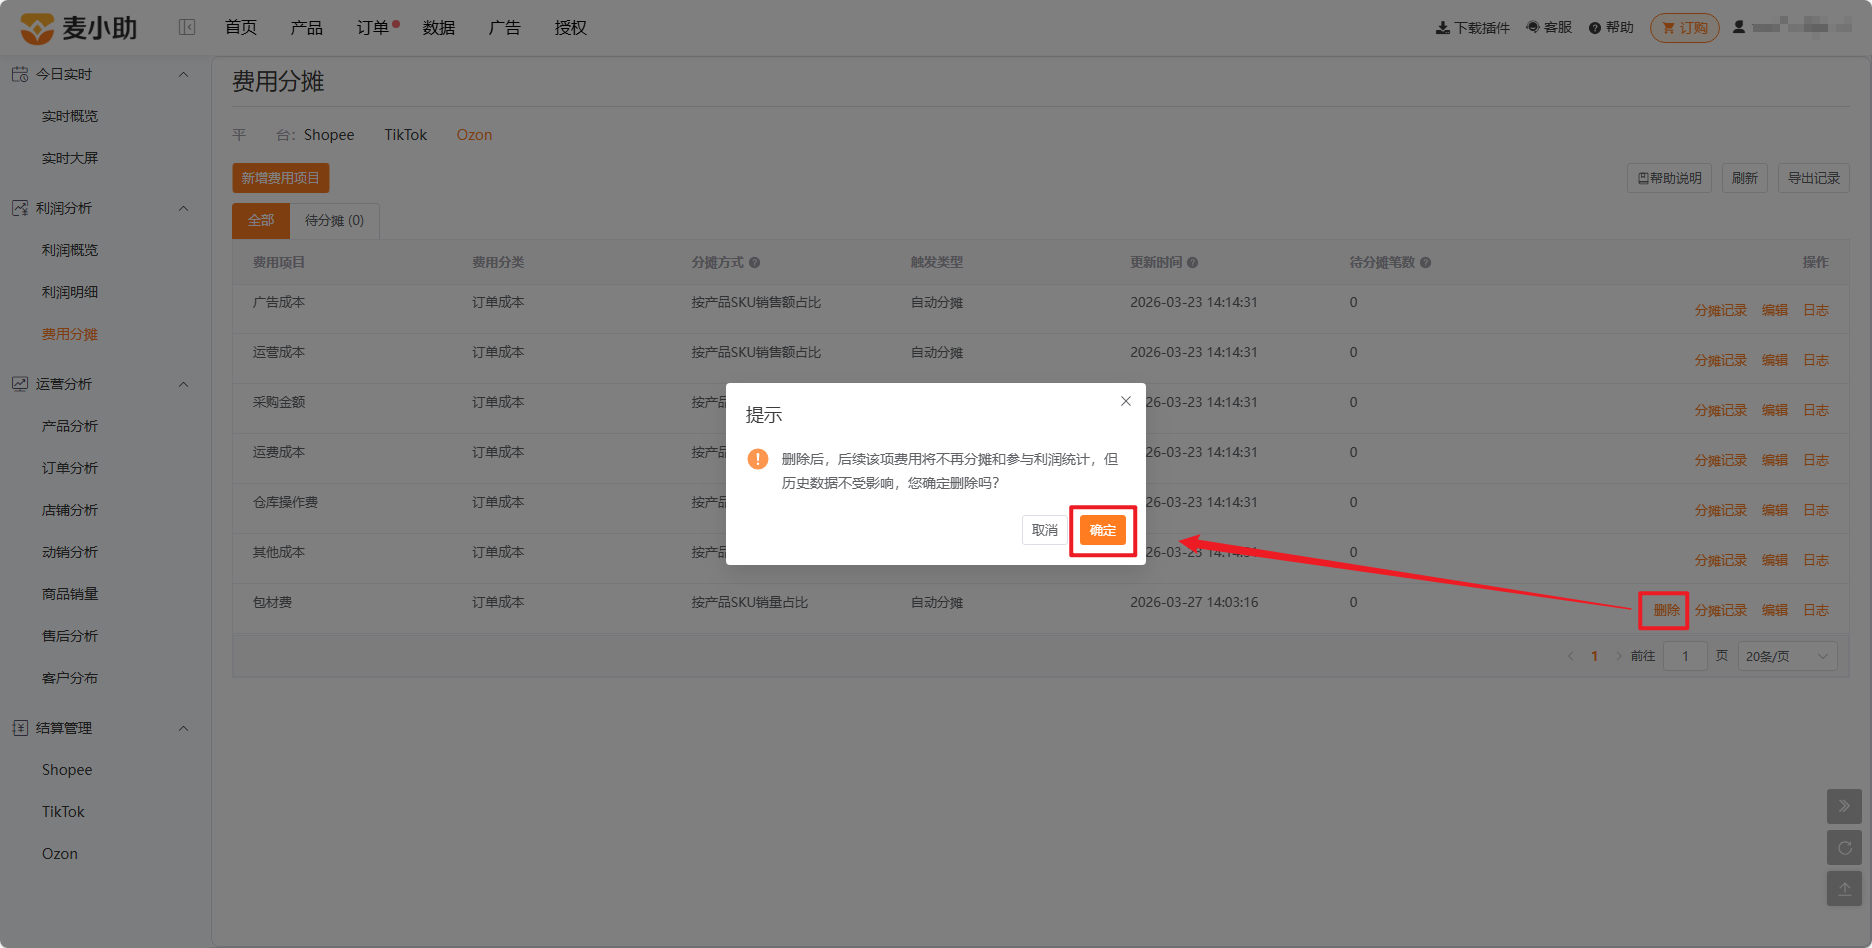Click the double-arrow expand floating button
The image size is (1872, 948).
(x=1845, y=806)
